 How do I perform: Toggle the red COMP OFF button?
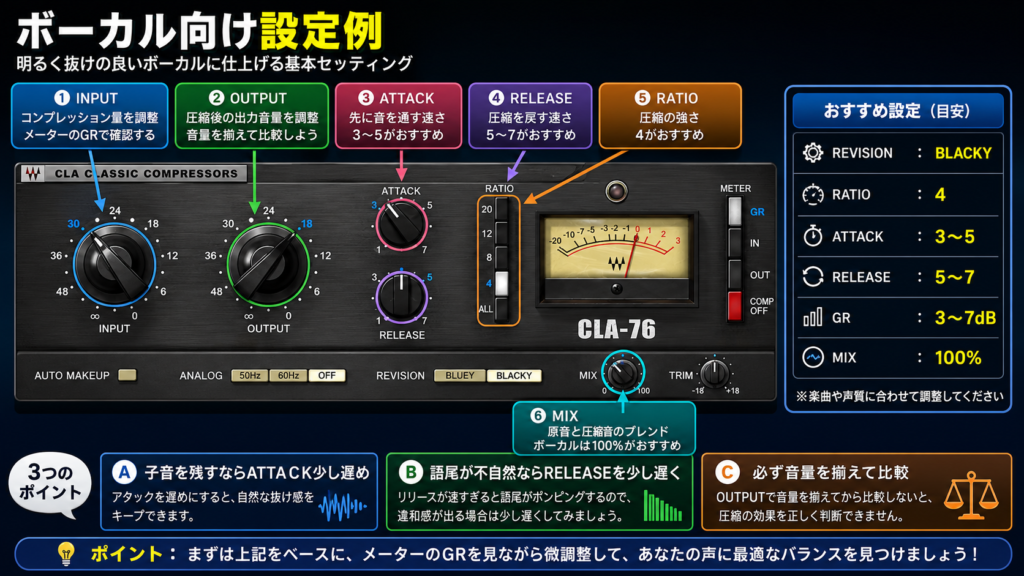pyautogui.click(x=735, y=306)
